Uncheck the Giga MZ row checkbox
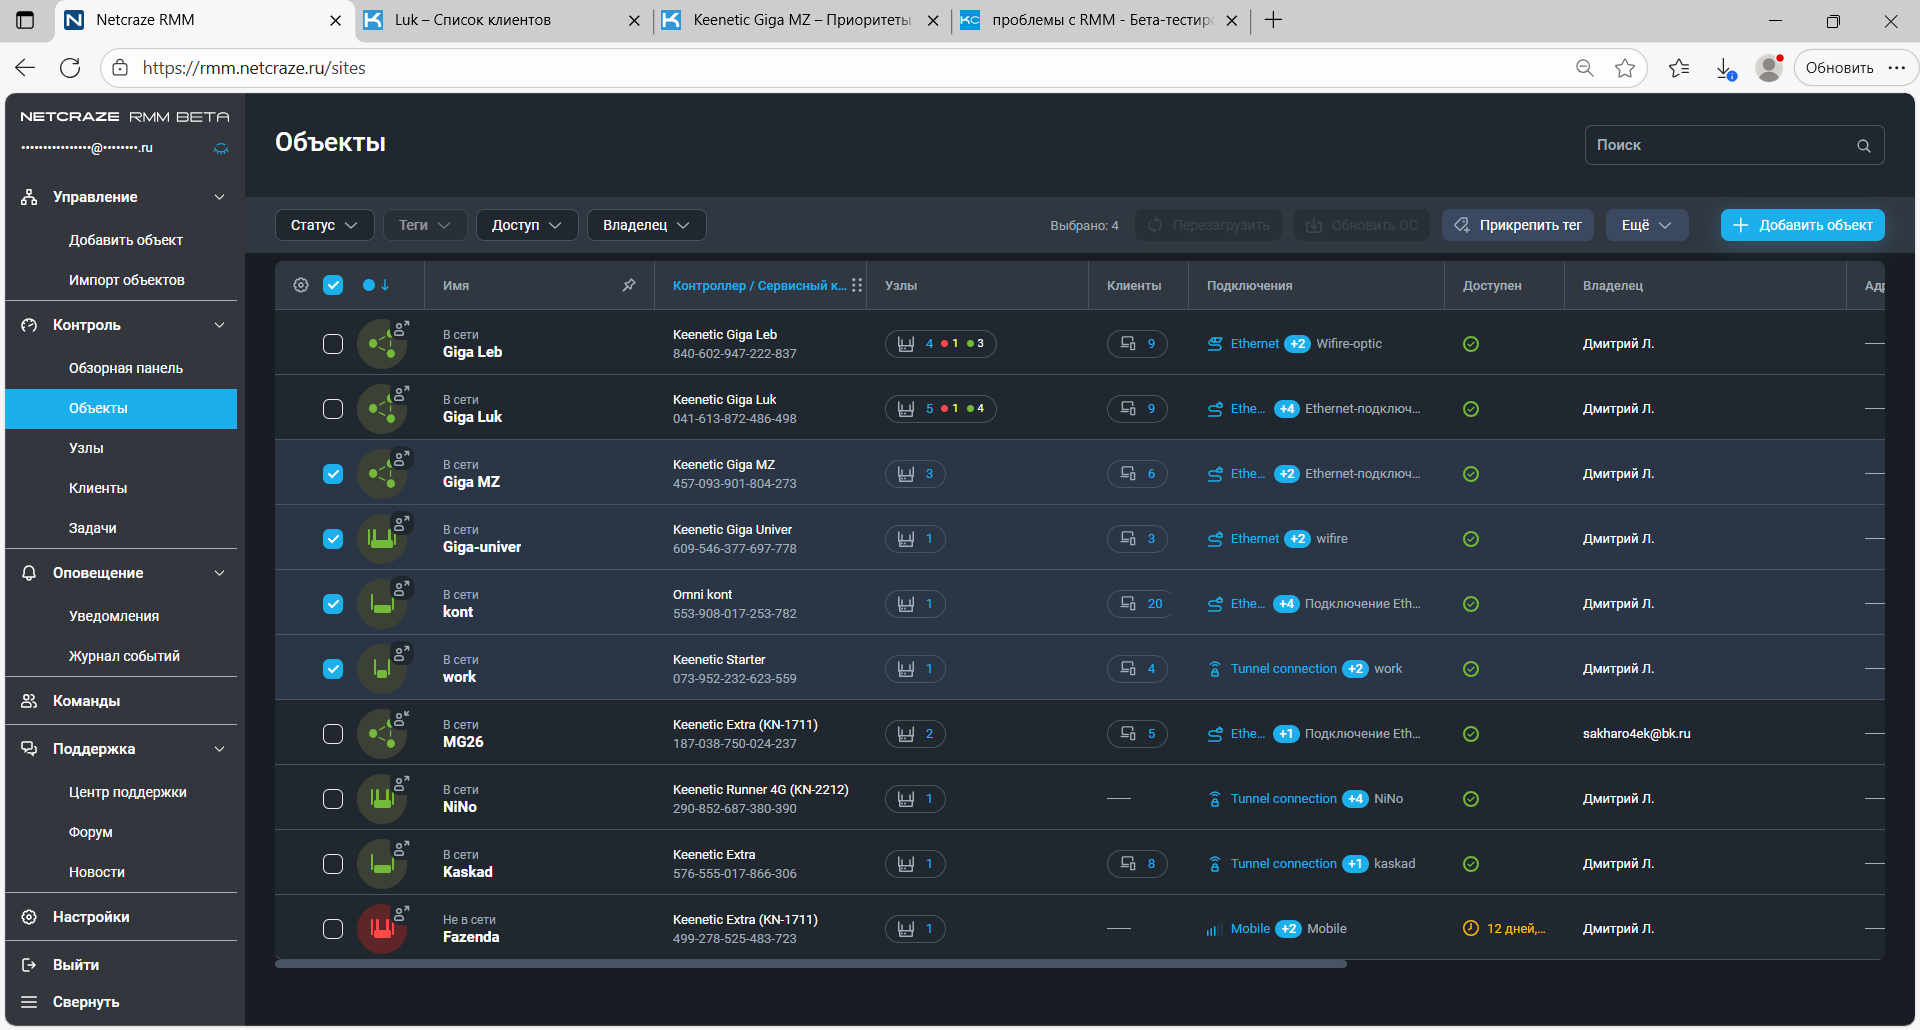 point(333,474)
